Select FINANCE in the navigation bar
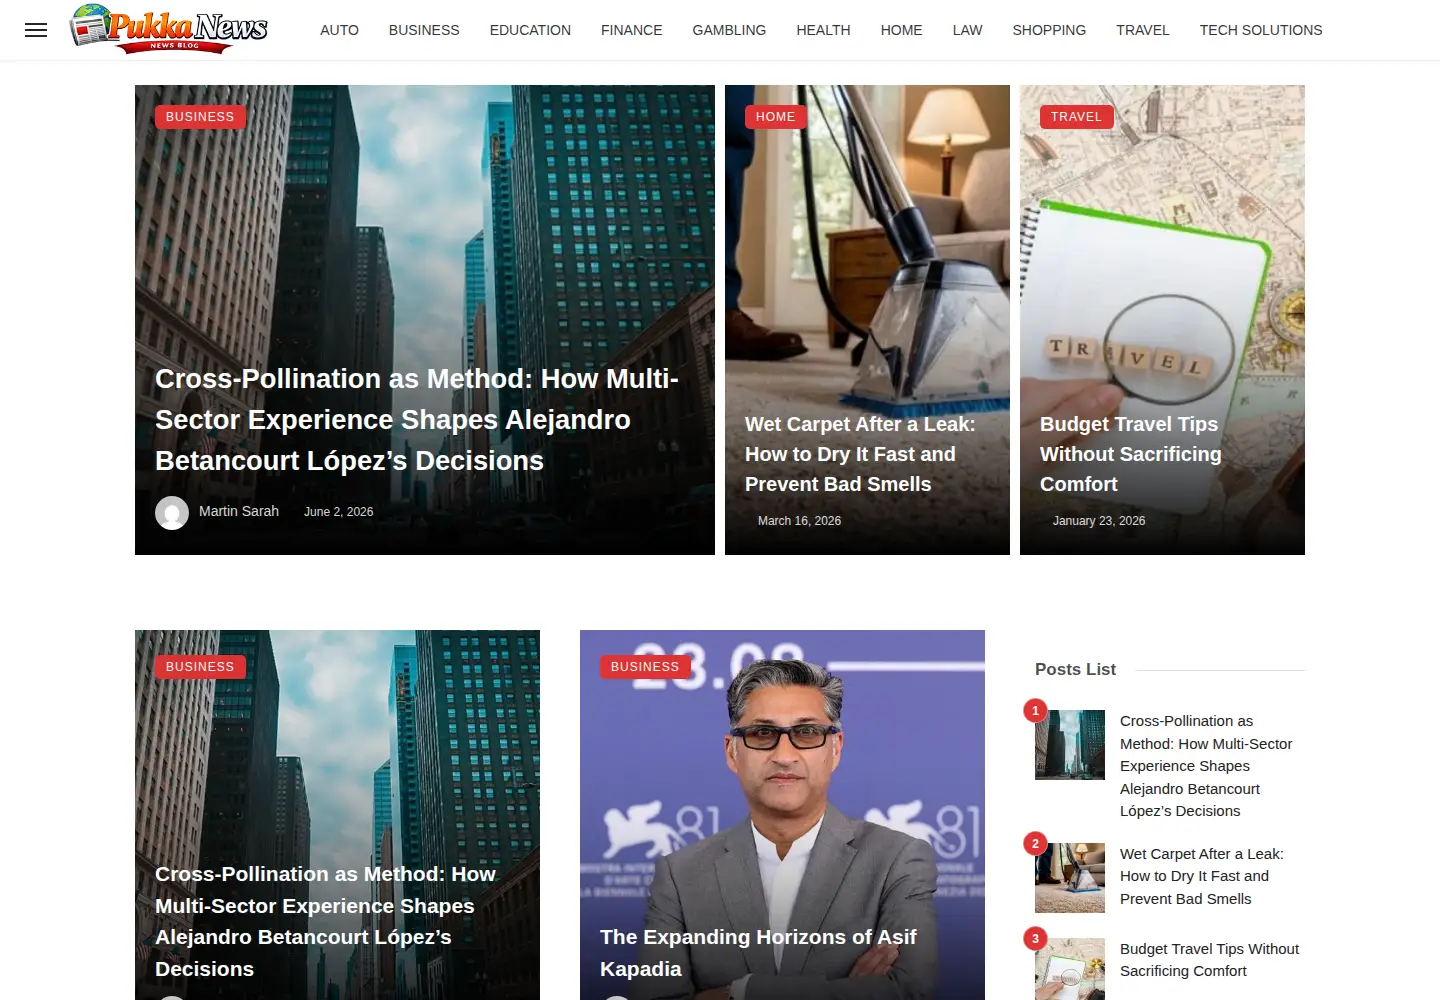1440x1000 pixels. click(x=631, y=30)
